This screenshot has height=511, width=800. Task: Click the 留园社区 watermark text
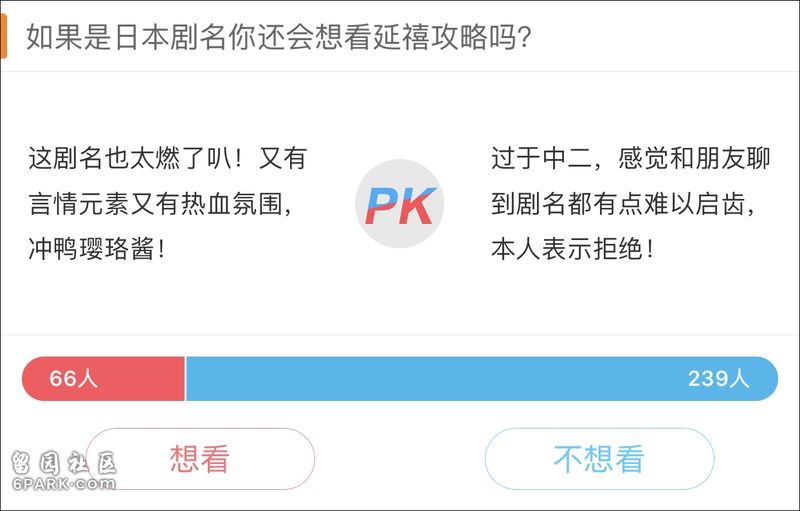pos(64,463)
